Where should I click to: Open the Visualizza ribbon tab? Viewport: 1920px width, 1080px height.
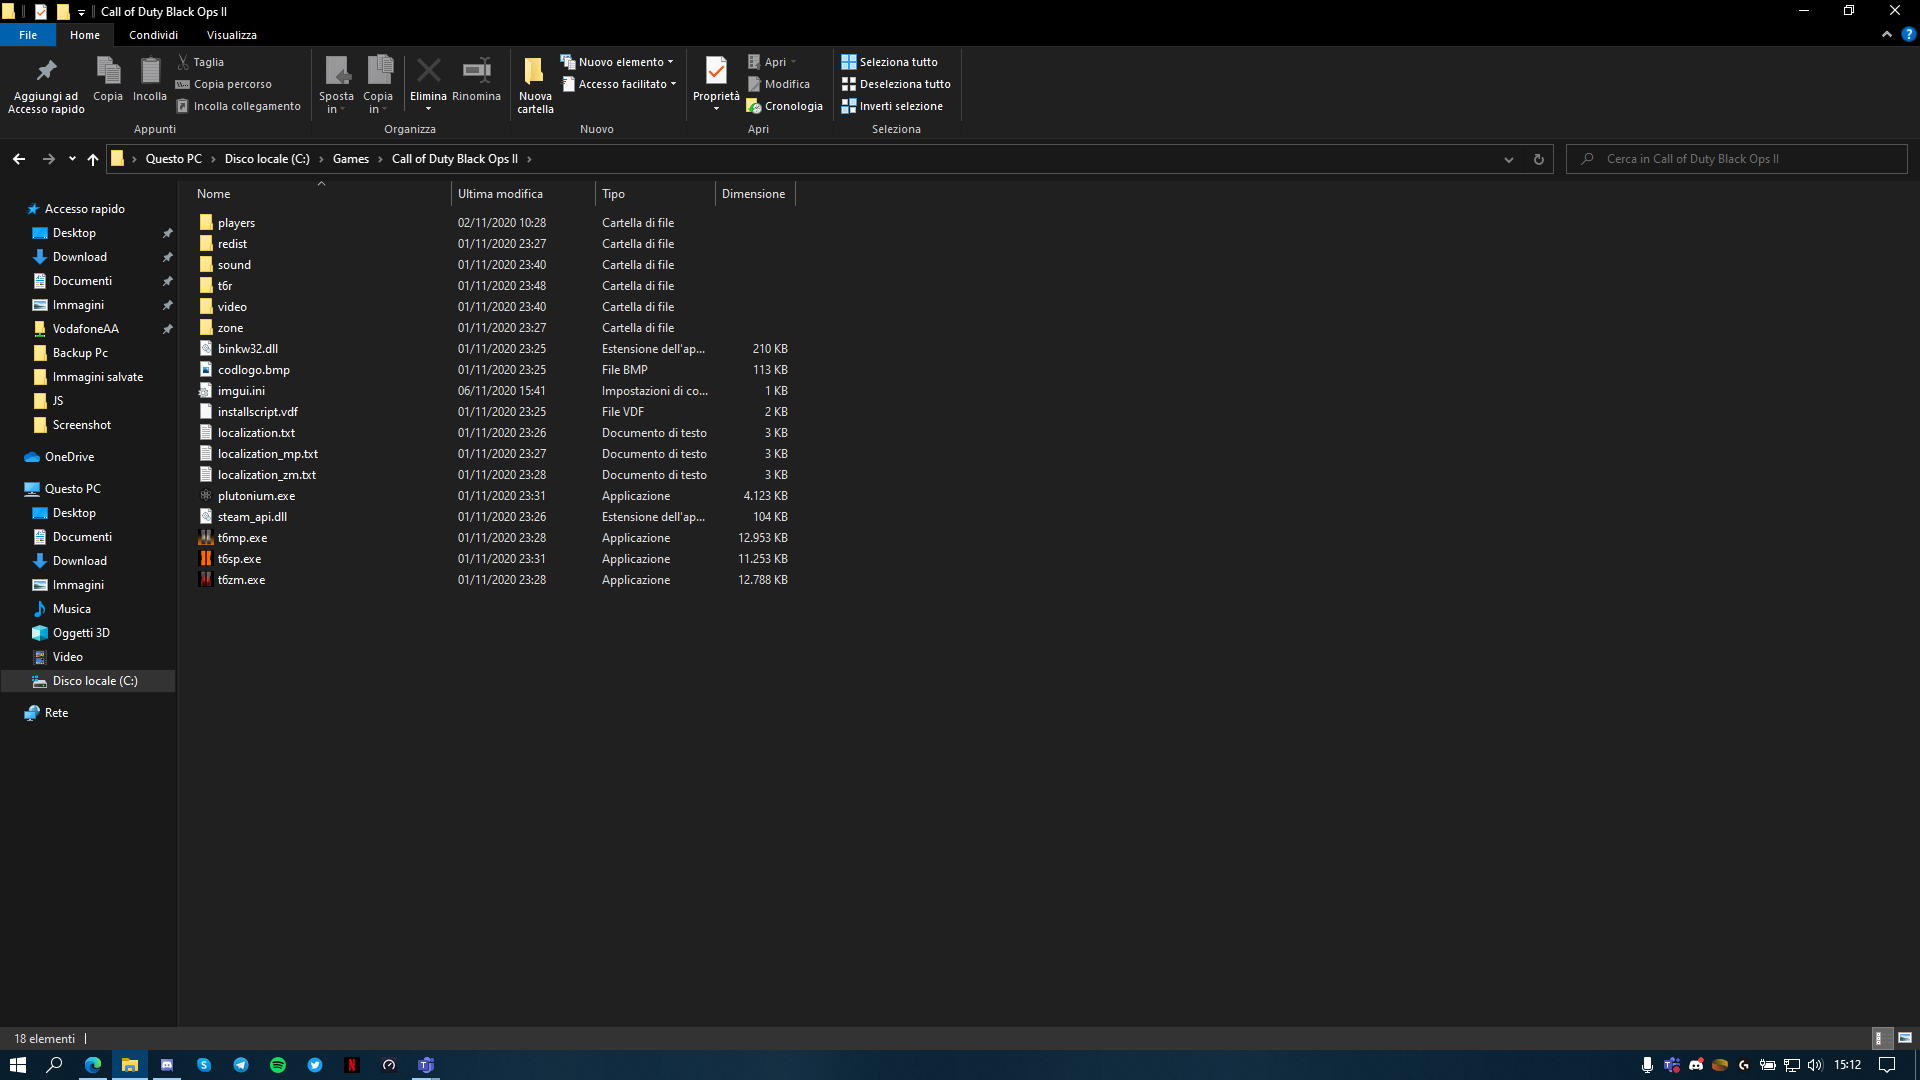(231, 35)
